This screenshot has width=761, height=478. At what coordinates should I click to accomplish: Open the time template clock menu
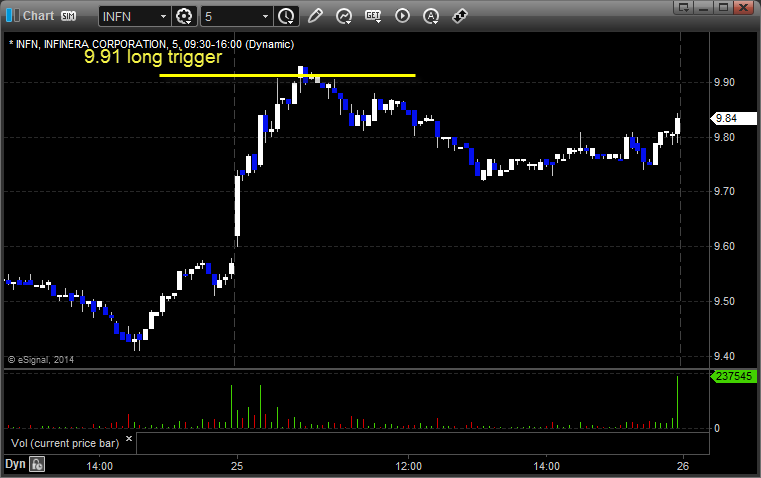pos(286,16)
